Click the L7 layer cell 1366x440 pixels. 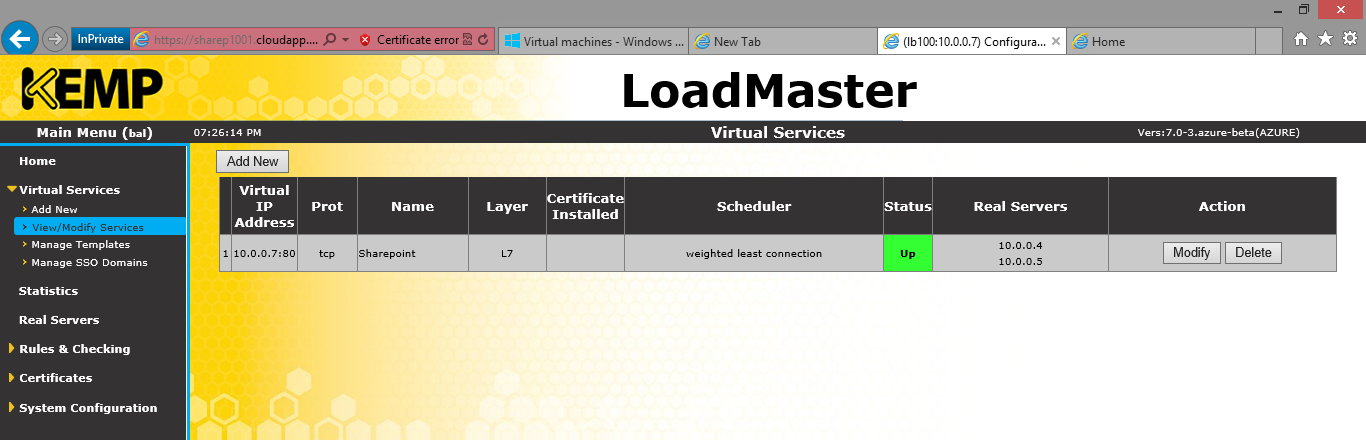(x=507, y=254)
